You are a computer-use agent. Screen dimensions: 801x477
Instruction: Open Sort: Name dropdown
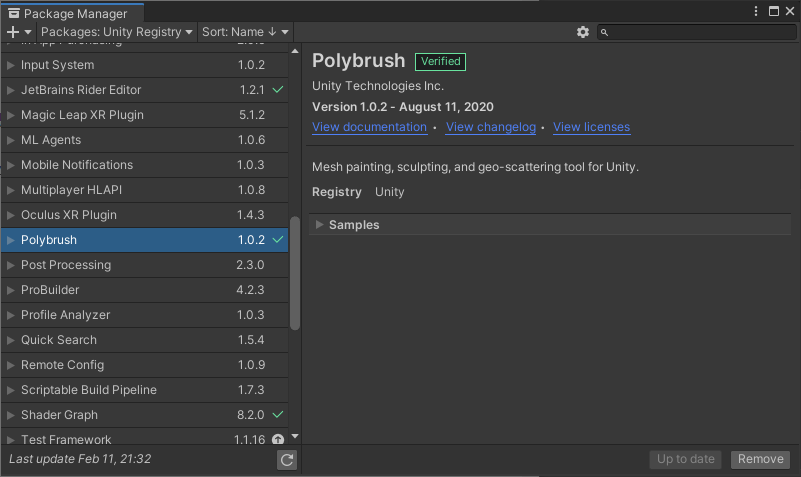click(x=245, y=32)
